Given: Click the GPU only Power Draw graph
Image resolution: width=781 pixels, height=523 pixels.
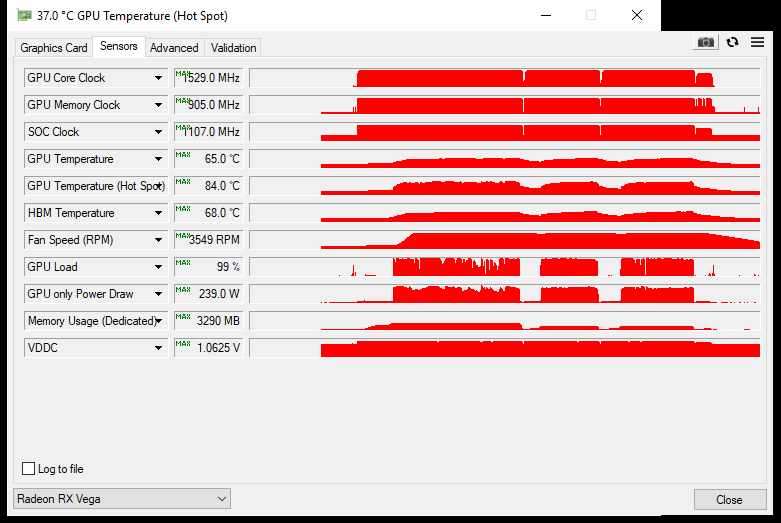Looking at the screenshot, I should [505, 294].
